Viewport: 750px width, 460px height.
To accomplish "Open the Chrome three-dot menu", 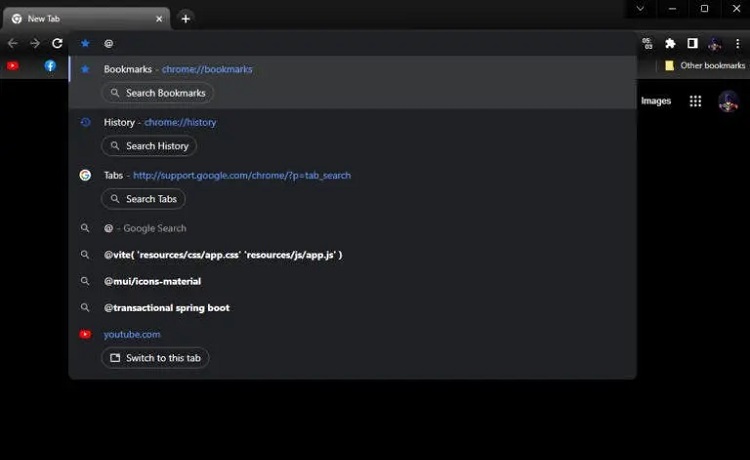I will click(x=738, y=44).
